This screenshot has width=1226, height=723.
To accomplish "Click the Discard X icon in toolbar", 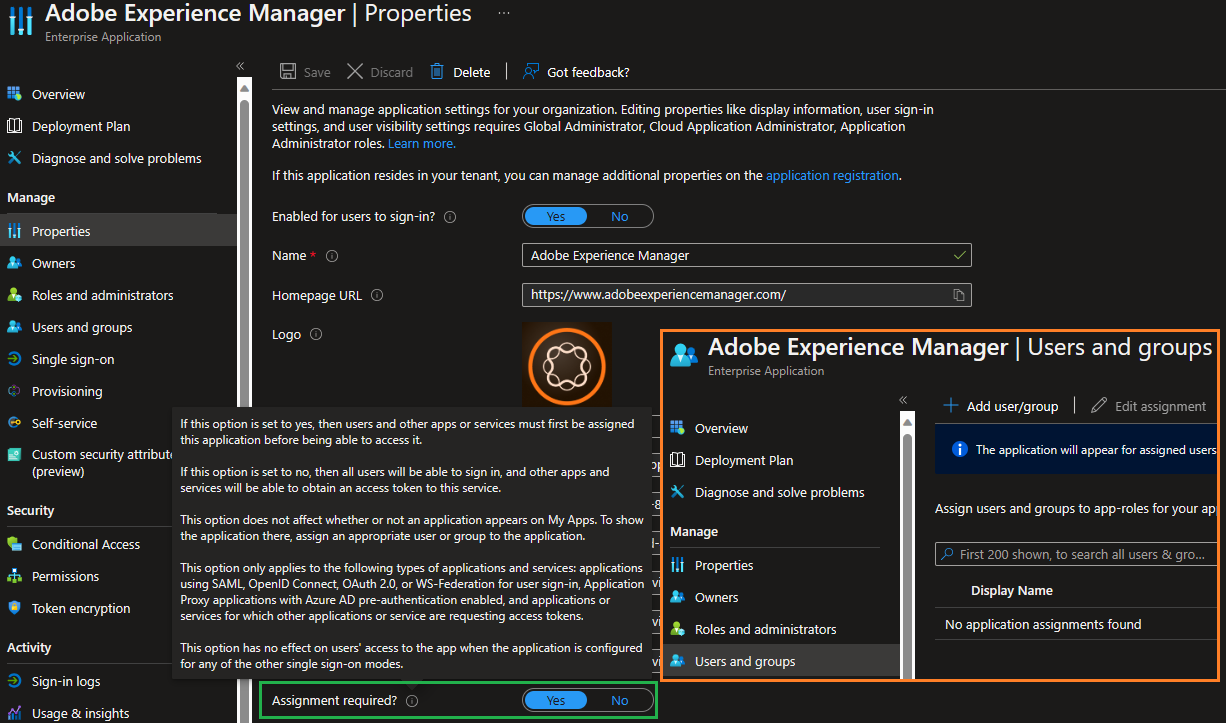I will click(355, 71).
